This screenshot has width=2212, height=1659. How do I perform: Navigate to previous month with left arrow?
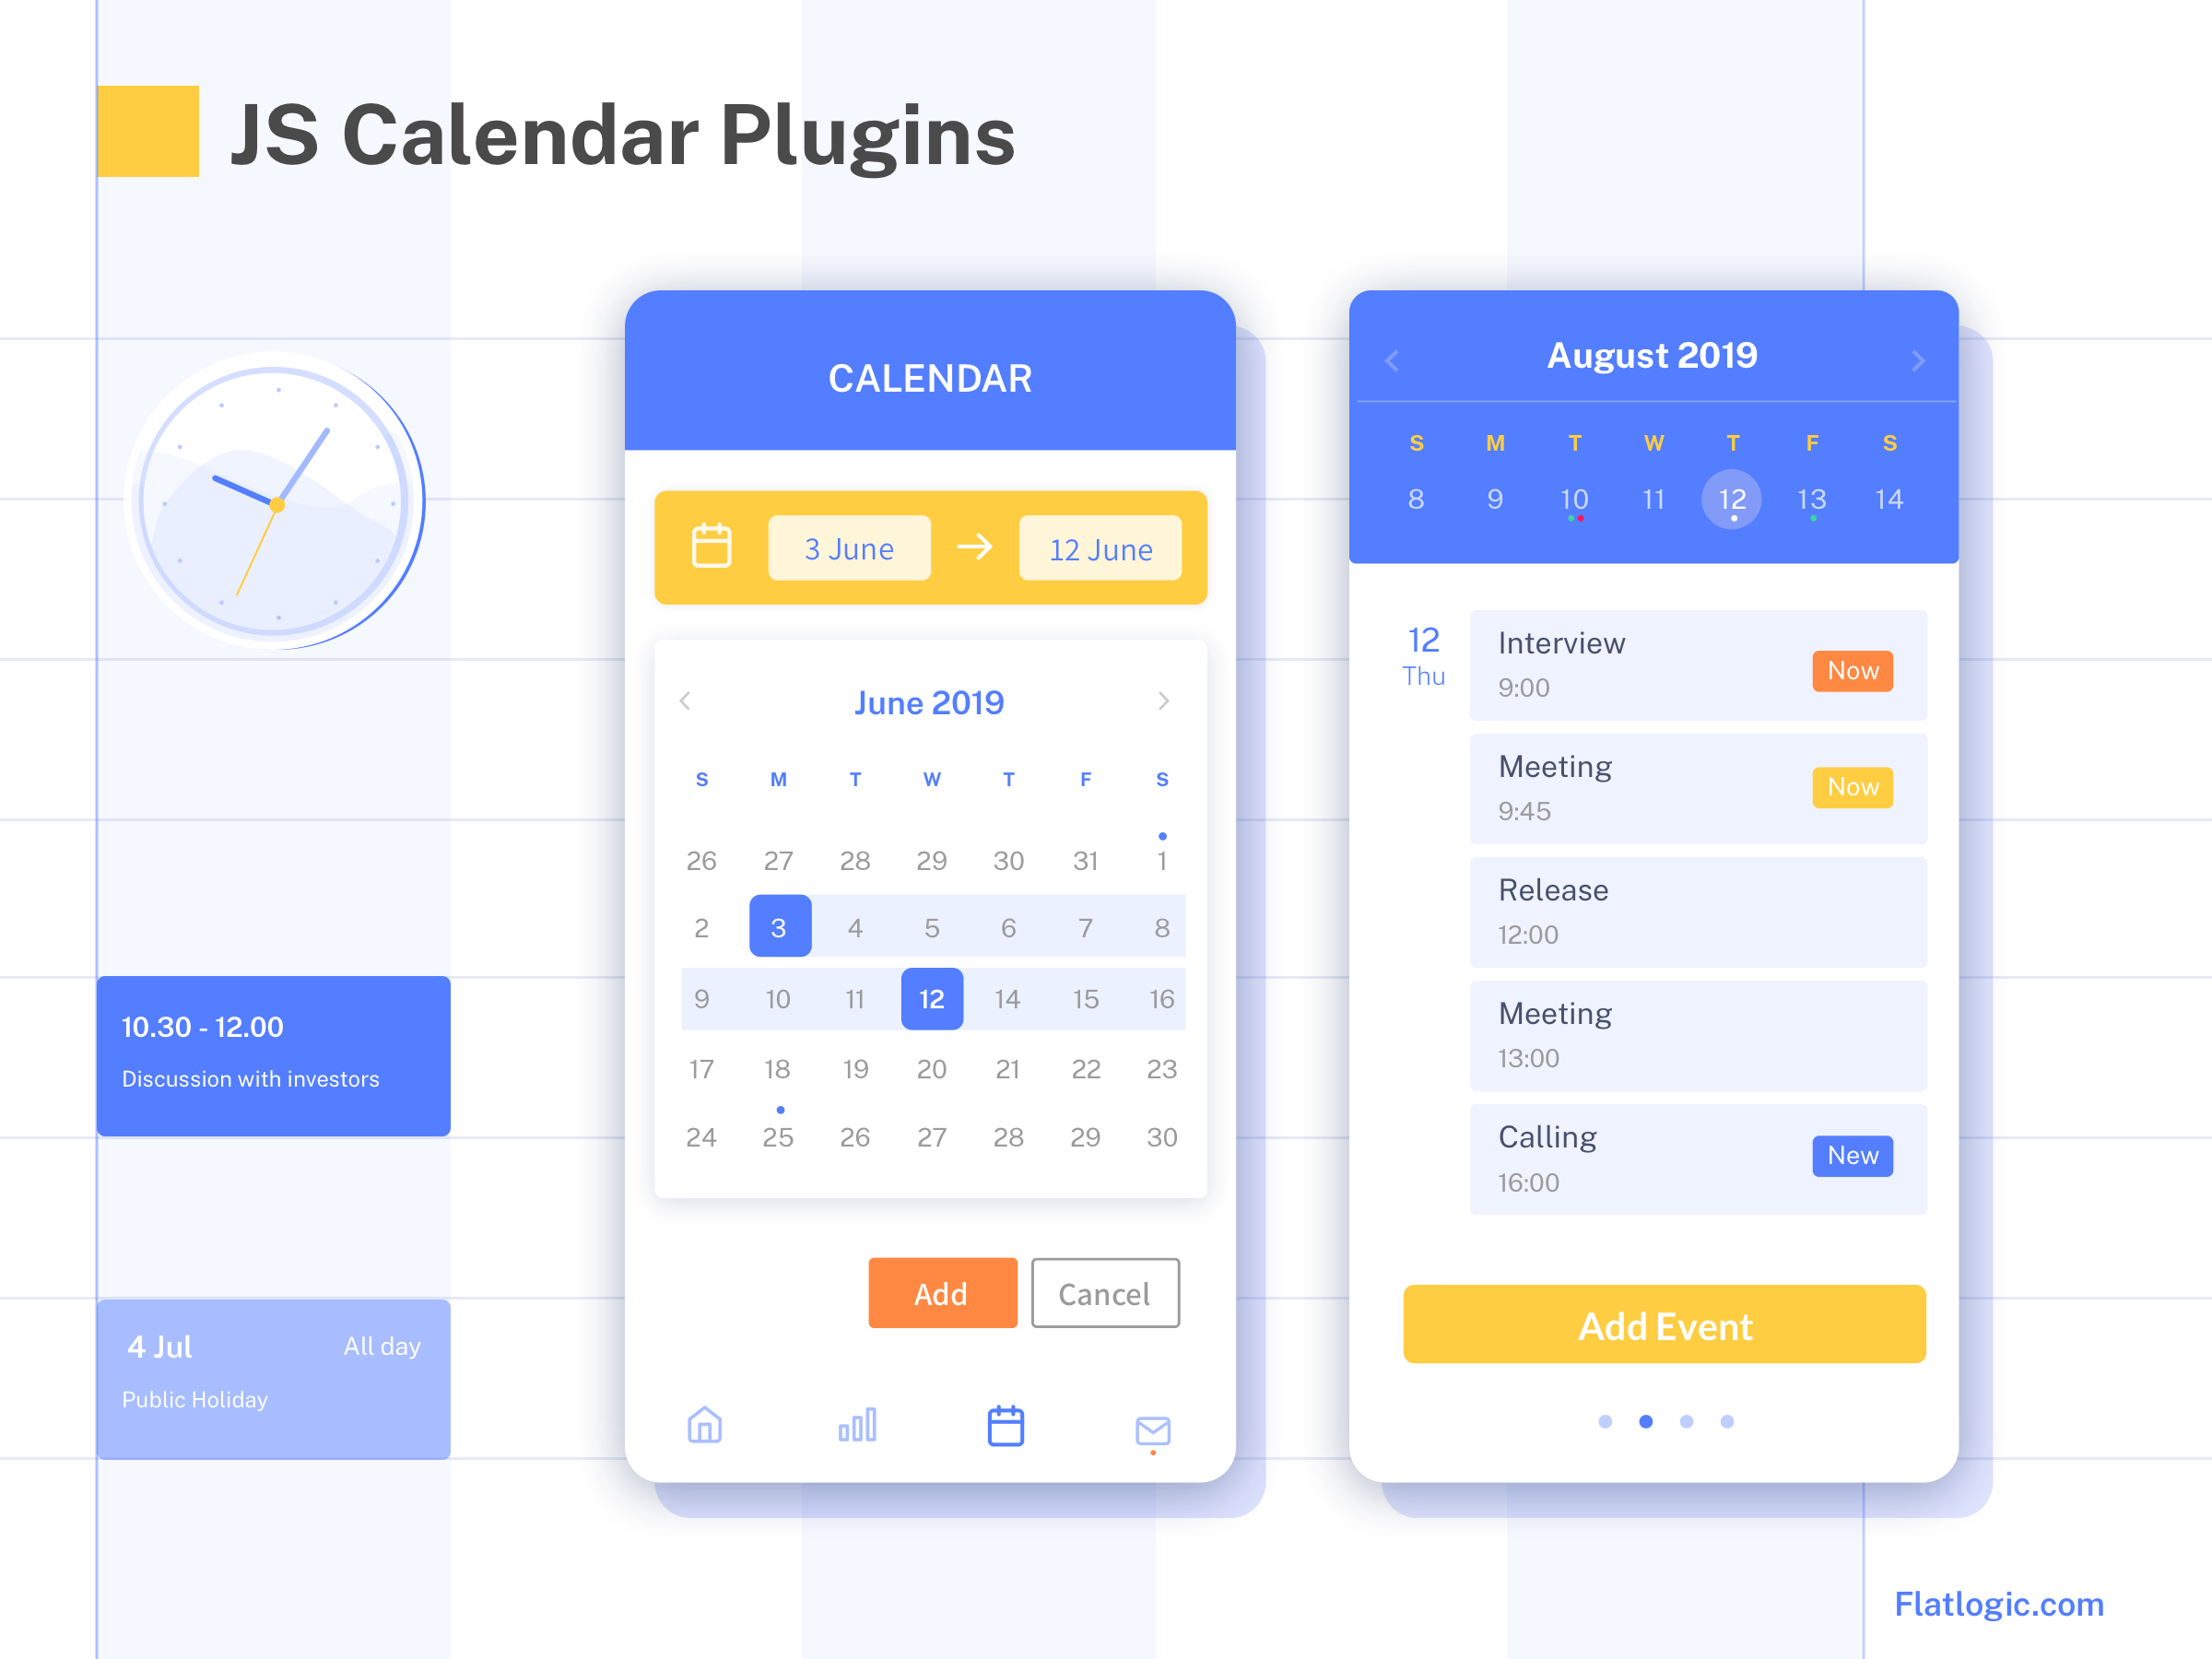click(x=687, y=702)
